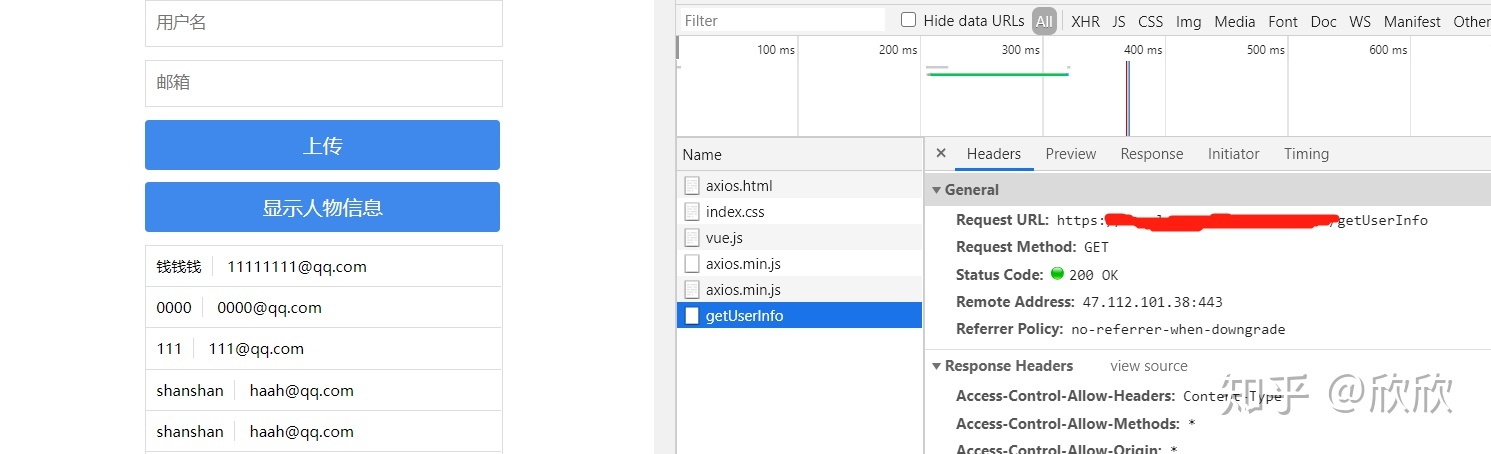Switch to the Initiator tab
The image size is (1491, 454).
click(1234, 154)
